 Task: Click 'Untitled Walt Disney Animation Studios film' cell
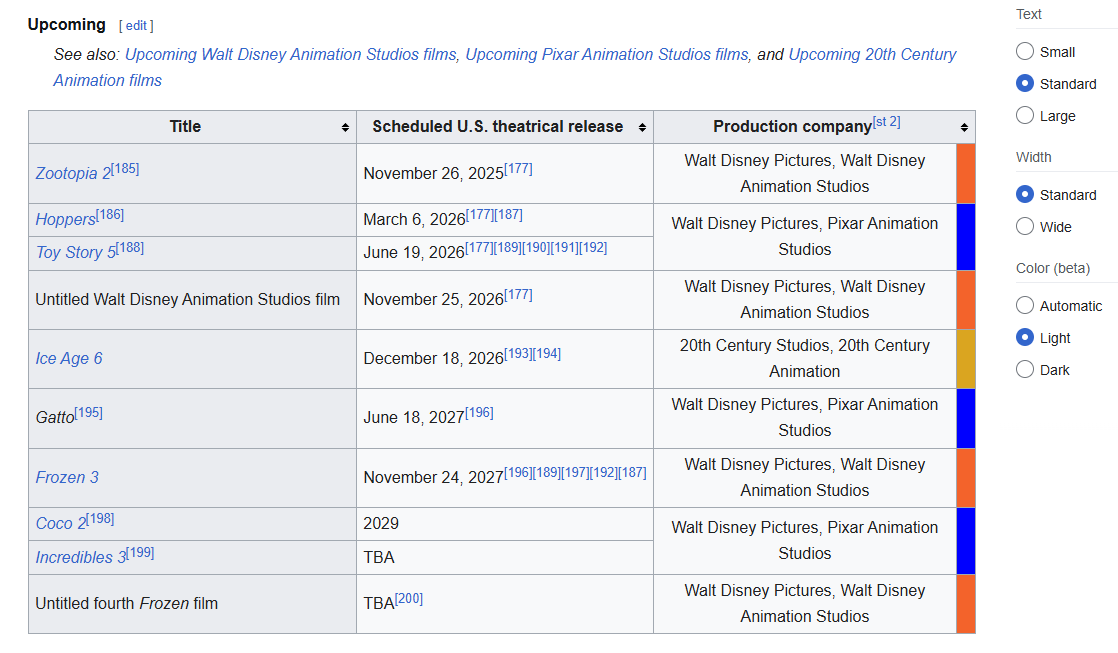click(x=193, y=300)
